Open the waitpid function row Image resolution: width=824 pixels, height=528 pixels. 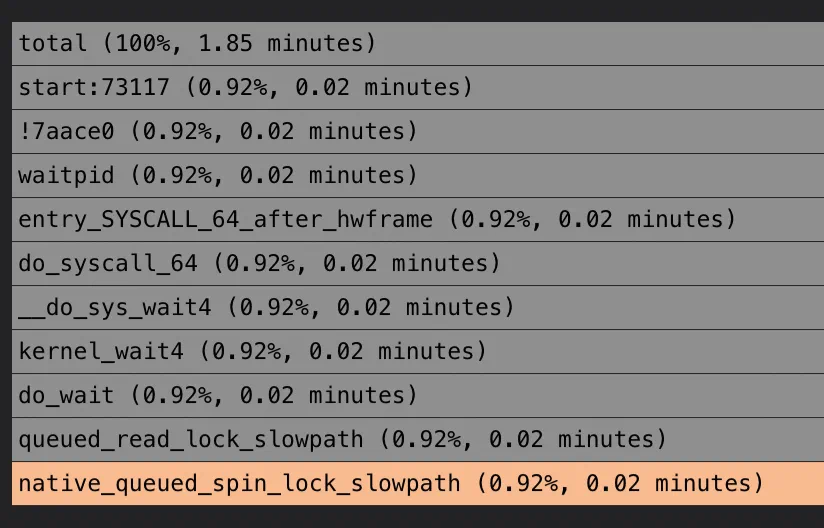[x=412, y=175]
